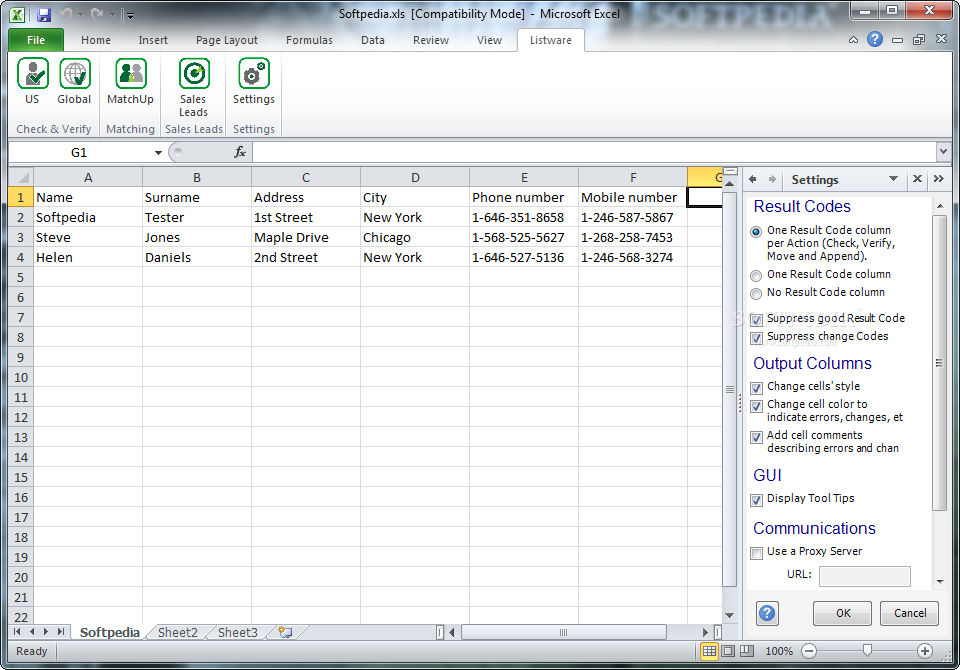This screenshot has width=960, height=670.
Task: Expand the formula bar
Action: [x=943, y=151]
